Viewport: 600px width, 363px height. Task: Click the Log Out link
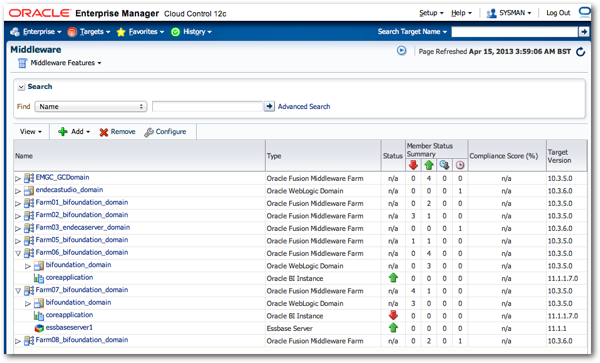(558, 13)
